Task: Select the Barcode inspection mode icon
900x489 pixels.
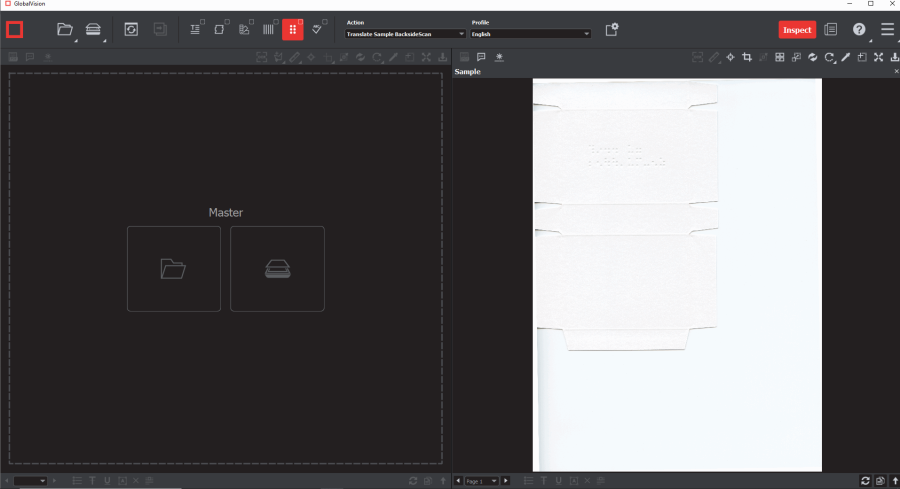Action: coord(268,30)
